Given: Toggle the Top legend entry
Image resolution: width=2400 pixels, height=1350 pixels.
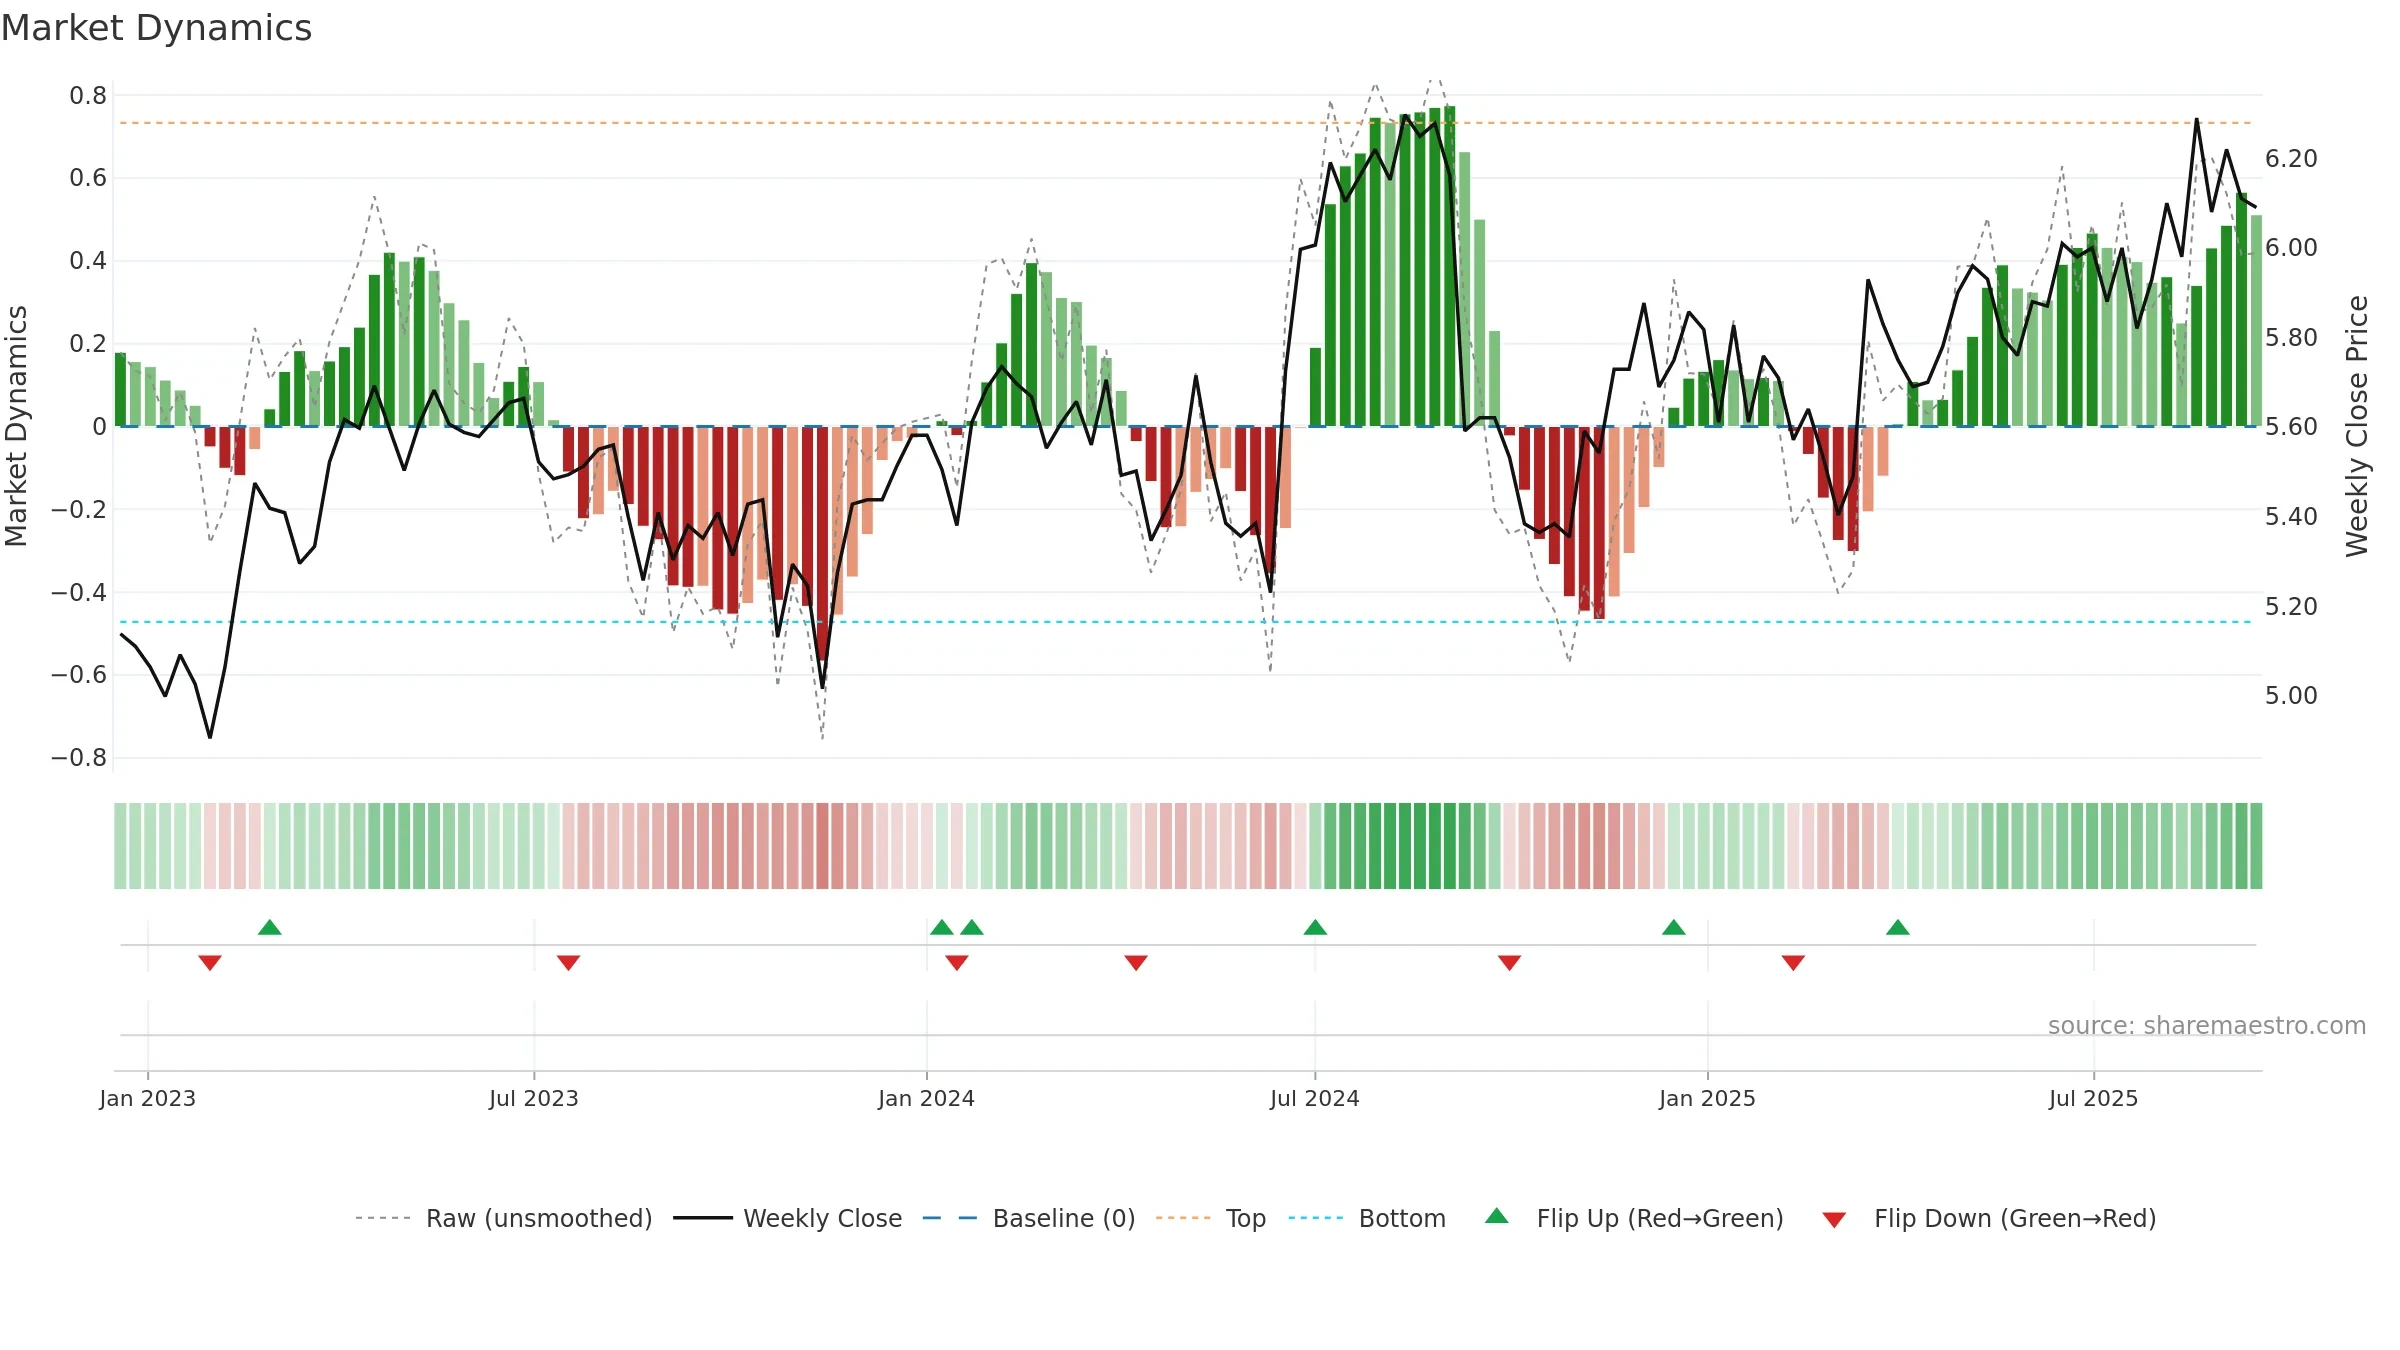Looking at the screenshot, I should [1211, 1218].
